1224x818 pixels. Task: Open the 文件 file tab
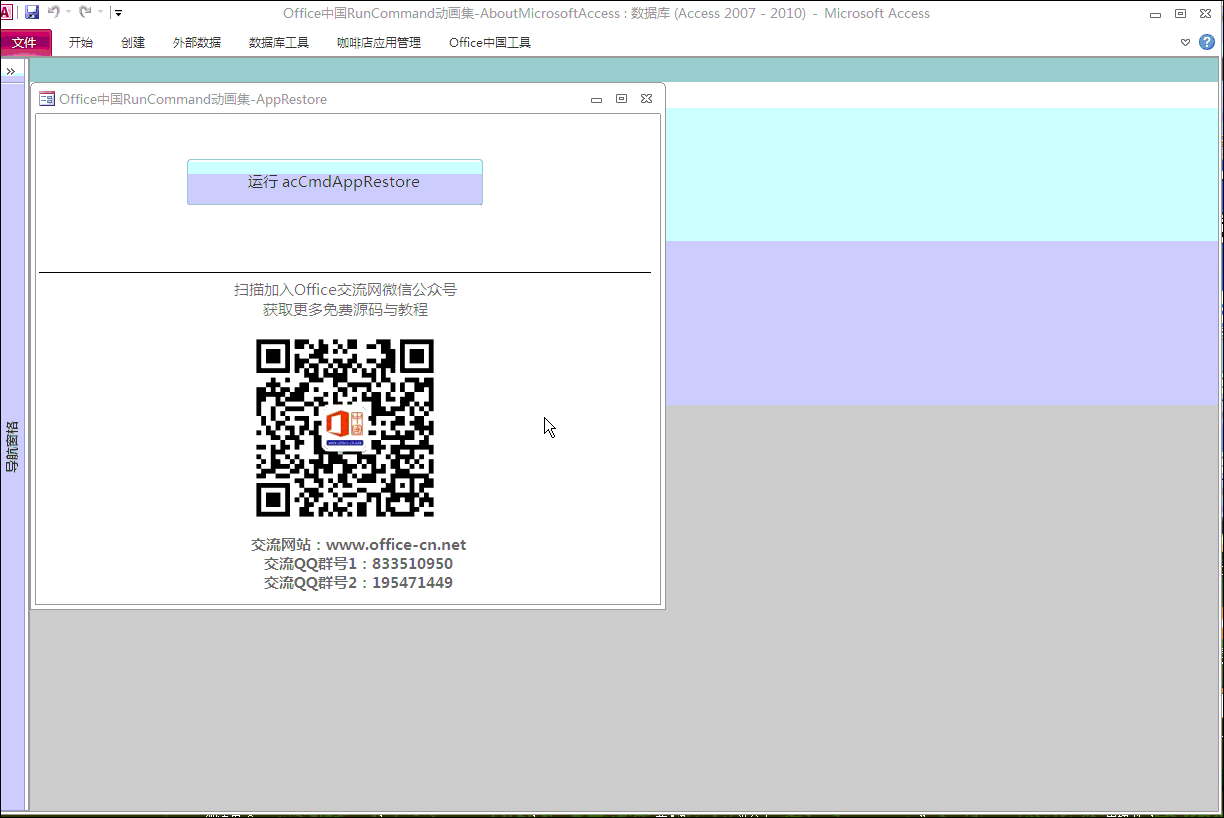coord(25,43)
